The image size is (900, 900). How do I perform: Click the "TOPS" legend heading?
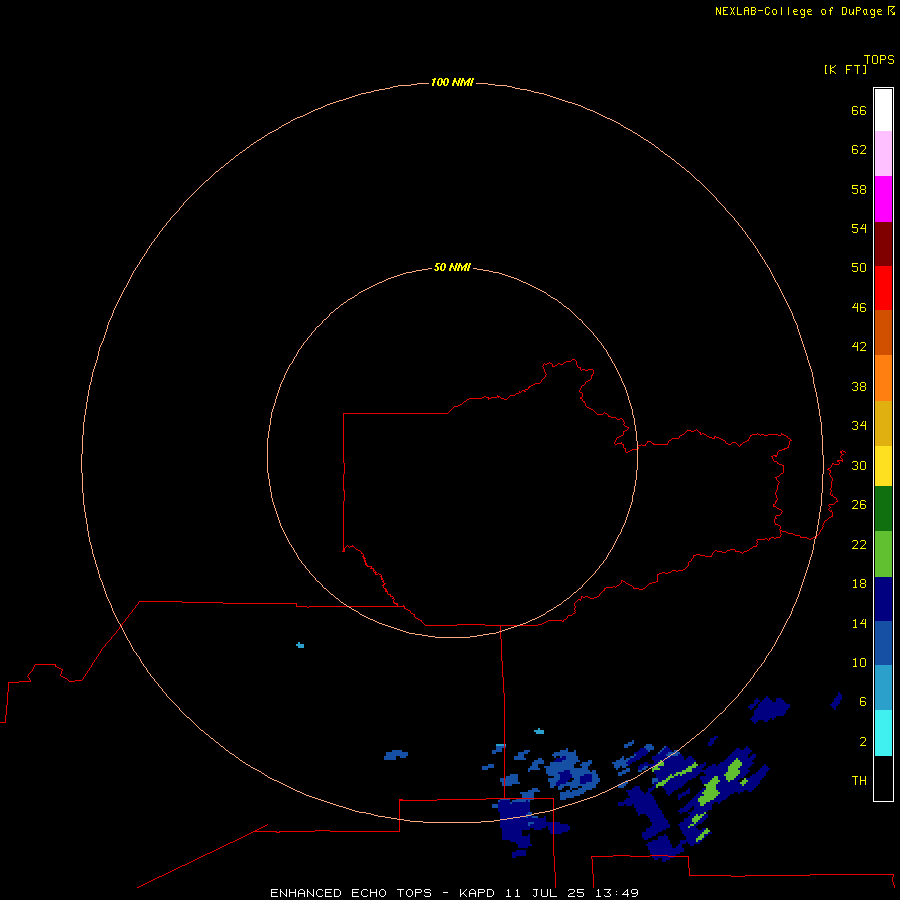pos(879,59)
